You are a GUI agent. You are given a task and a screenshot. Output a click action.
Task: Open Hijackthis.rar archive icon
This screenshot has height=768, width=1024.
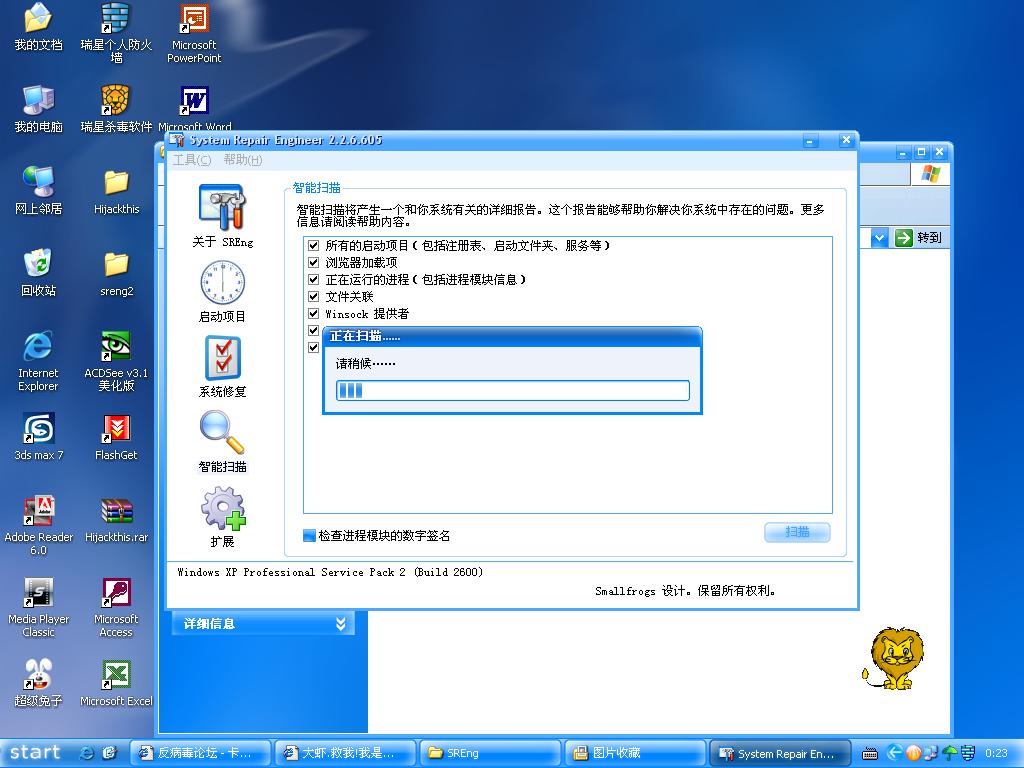116,520
